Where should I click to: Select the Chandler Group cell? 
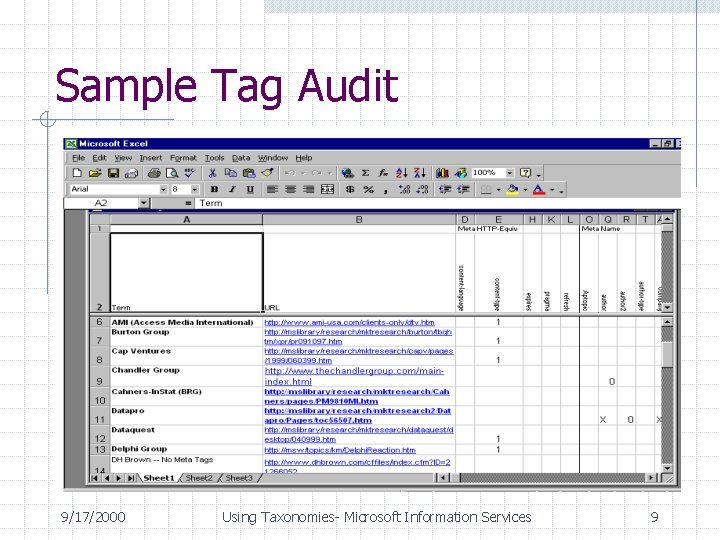click(x=186, y=376)
